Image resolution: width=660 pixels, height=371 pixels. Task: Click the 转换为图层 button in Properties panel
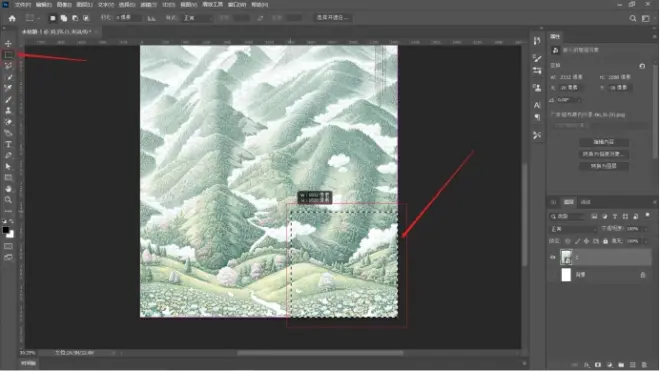tap(604, 166)
